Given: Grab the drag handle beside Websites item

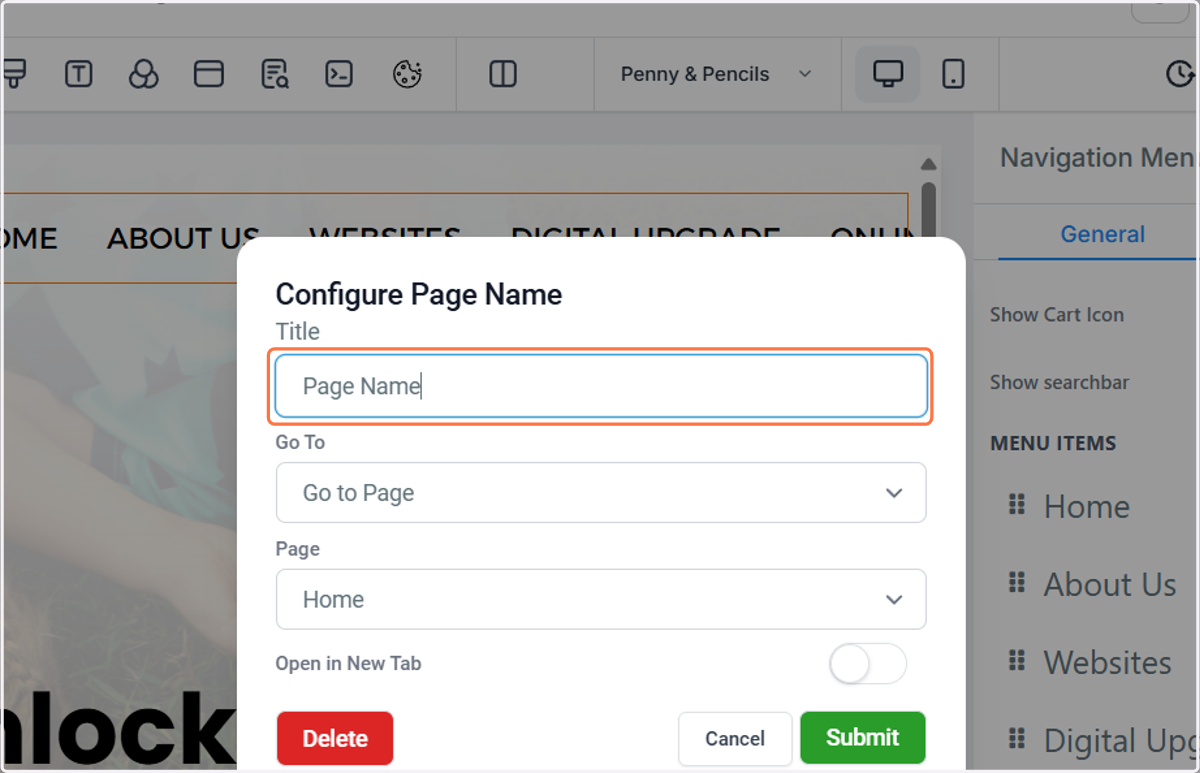Looking at the screenshot, I should pos(1017,661).
